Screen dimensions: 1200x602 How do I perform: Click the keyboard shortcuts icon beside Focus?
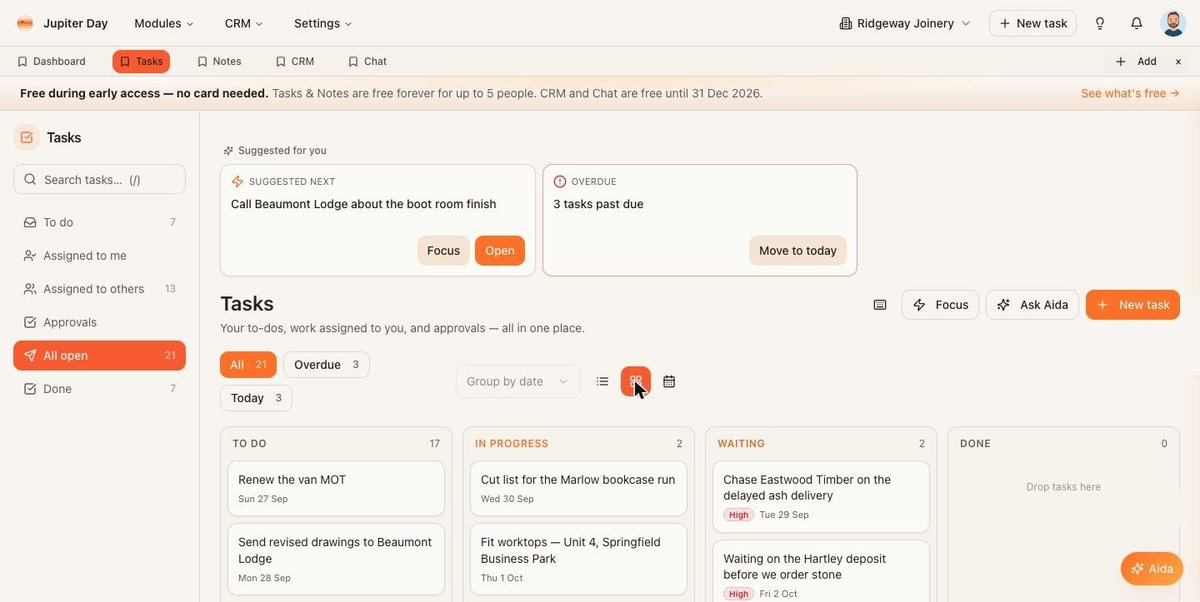click(880, 305)
